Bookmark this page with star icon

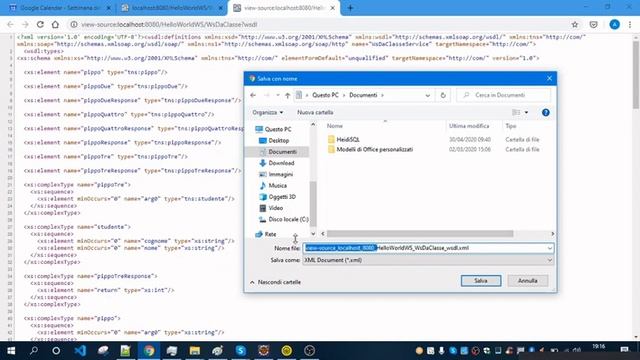pos(575,24)
